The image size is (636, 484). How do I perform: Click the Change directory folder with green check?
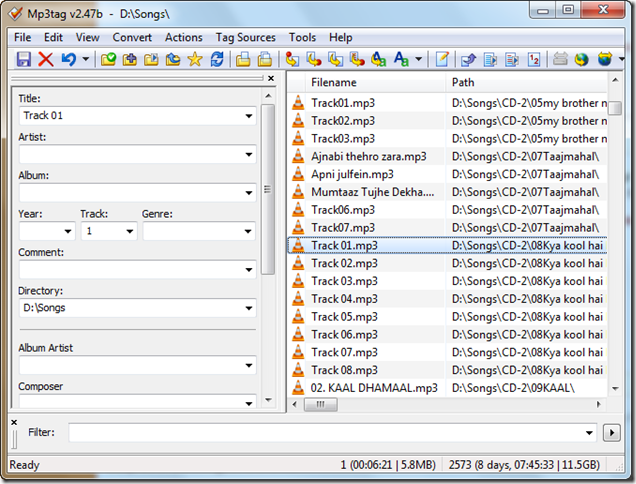click(108, 59)
